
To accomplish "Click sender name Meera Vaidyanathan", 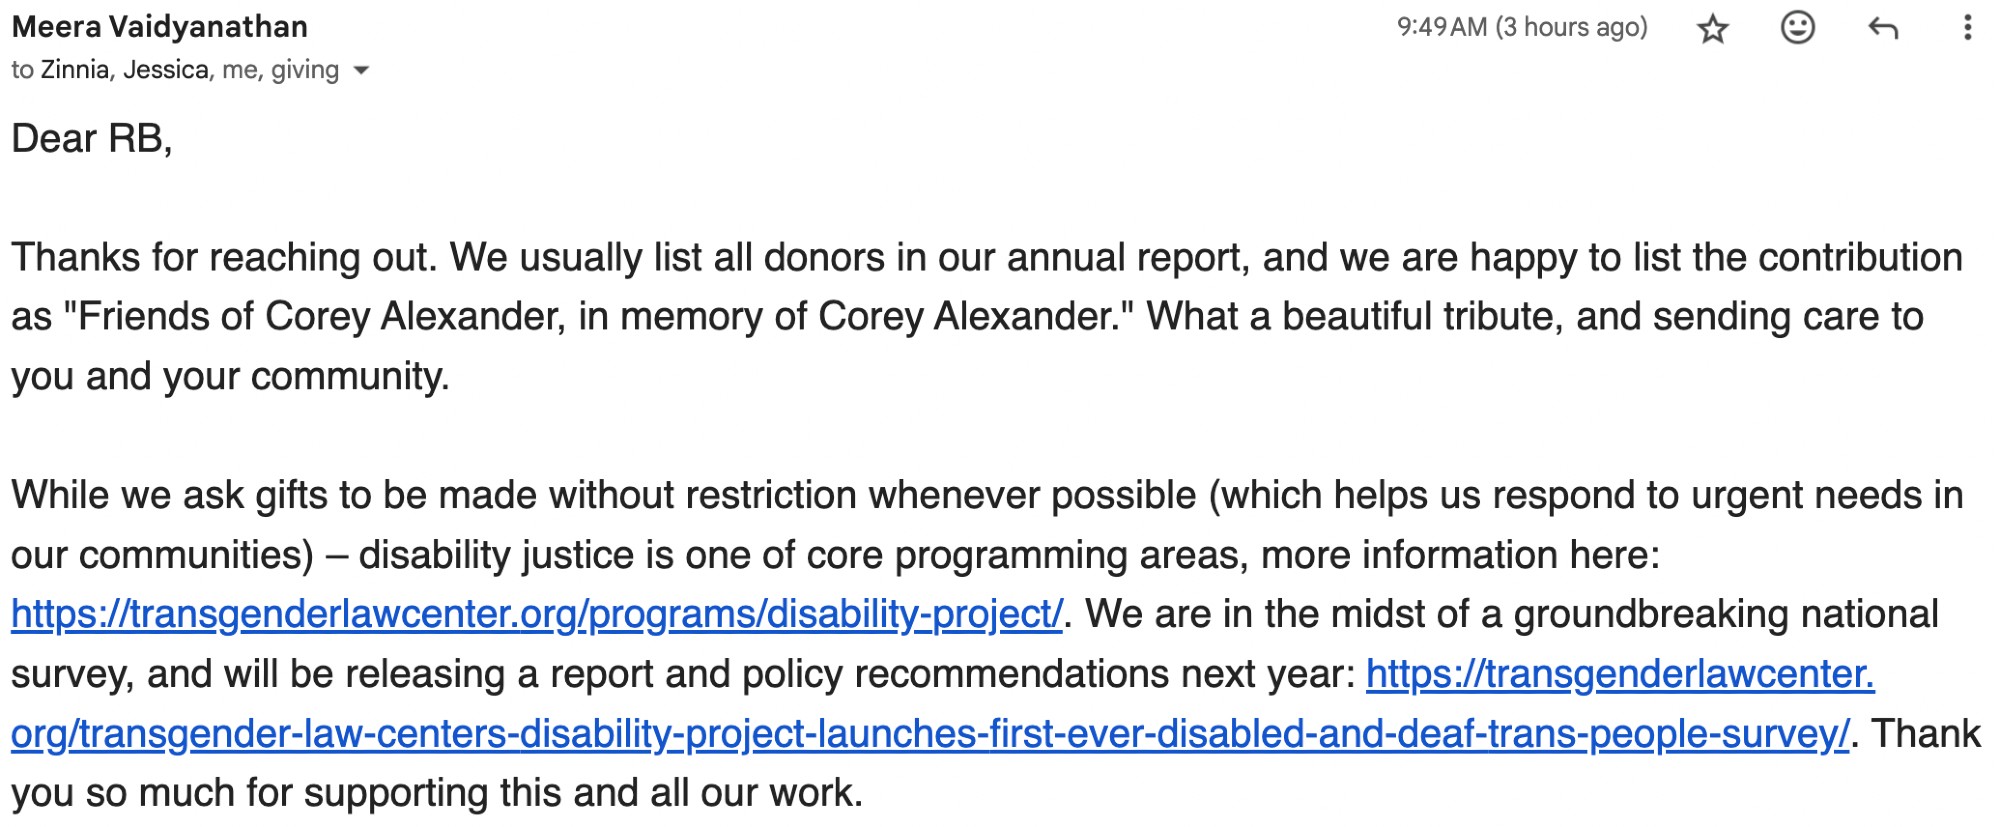I will point(160,27).
